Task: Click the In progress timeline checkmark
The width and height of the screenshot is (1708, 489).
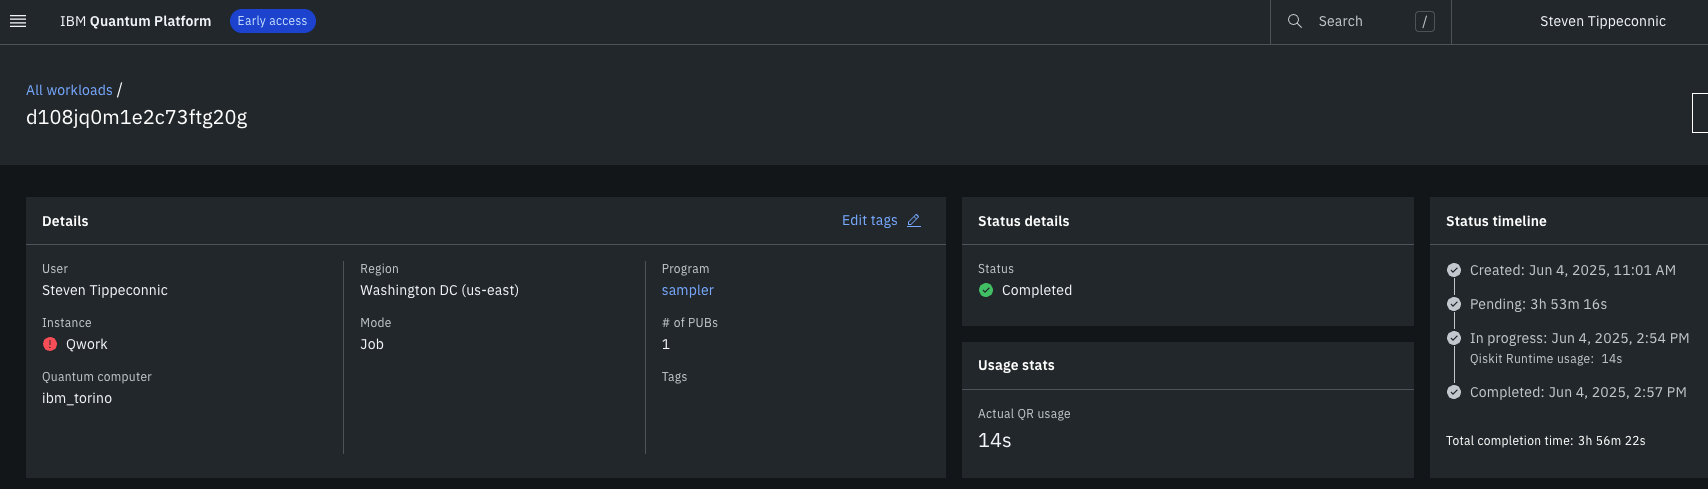Action: pyautogui.click(x=1454, y=338)
